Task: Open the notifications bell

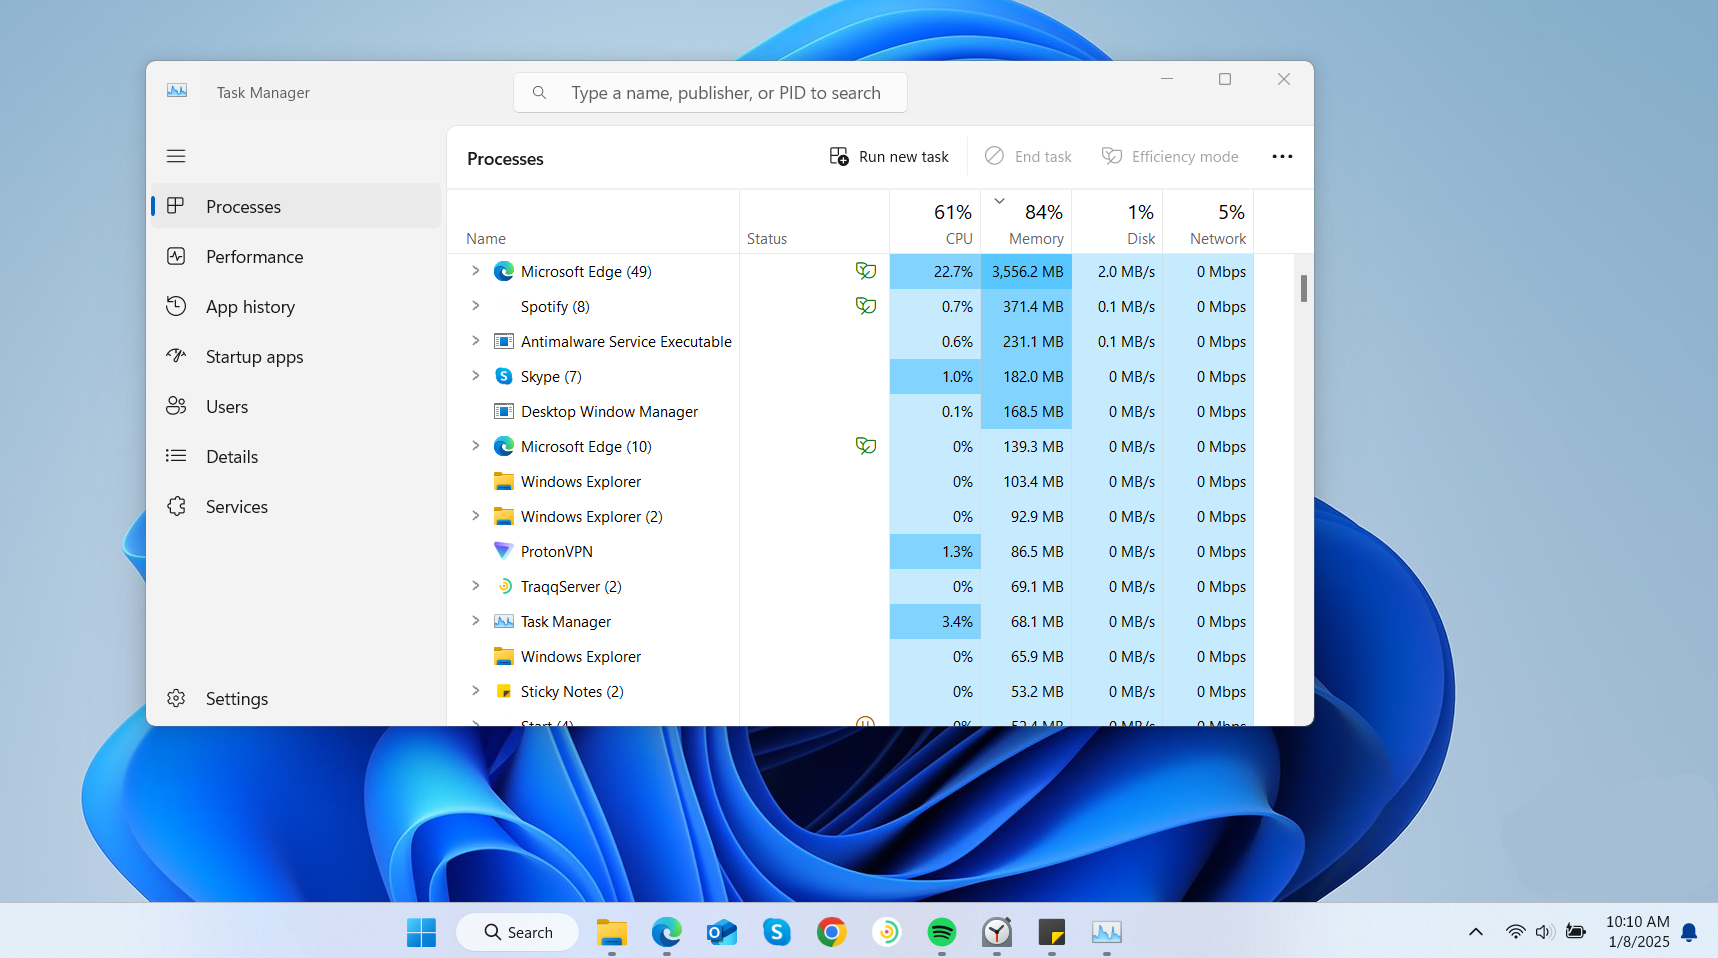Action: click(x=1689, y=932)
